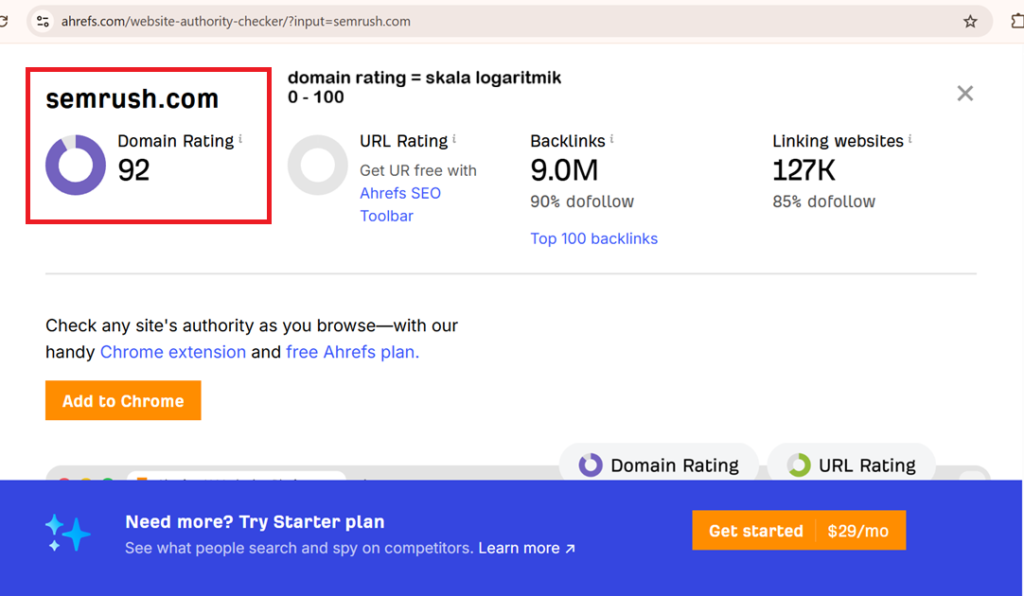This screenshot has width=1024, height=596.
Task: Click the Domain Rating value 92
Action: point(134,170)
